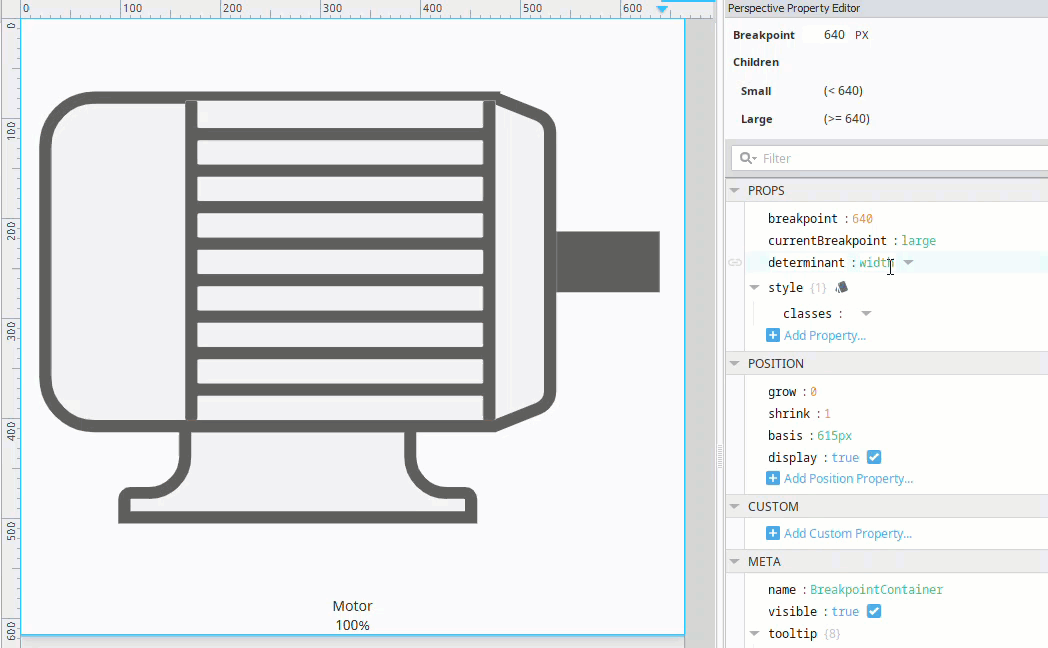Viewport: 1048px width, 648px height.
Task: Click the binding link icon beside determinant
Action: pos(735,263)
